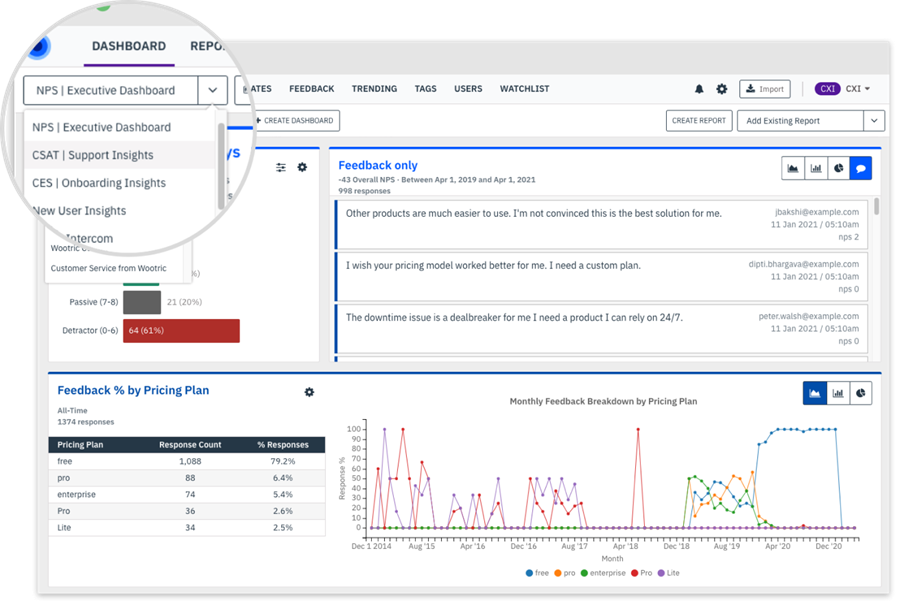This screenshot has width=900, height=605.
Task: Toggle the Lite series in chart legend
Action: (669, 573)
